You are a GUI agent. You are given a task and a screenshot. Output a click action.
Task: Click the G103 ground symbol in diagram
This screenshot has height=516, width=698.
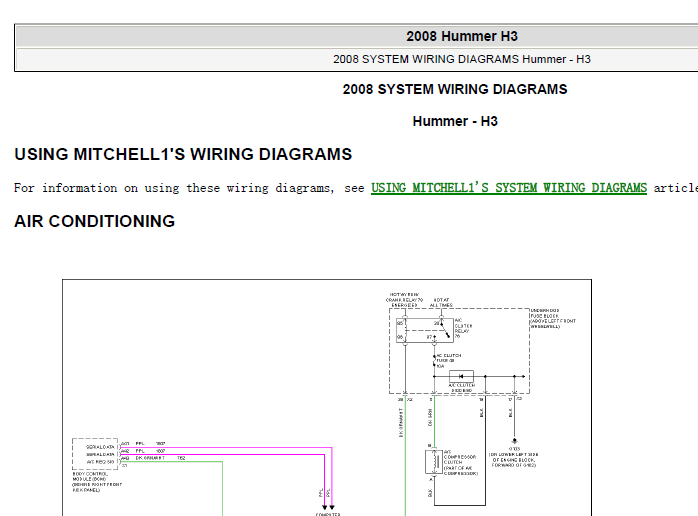[x=515, y=442]
